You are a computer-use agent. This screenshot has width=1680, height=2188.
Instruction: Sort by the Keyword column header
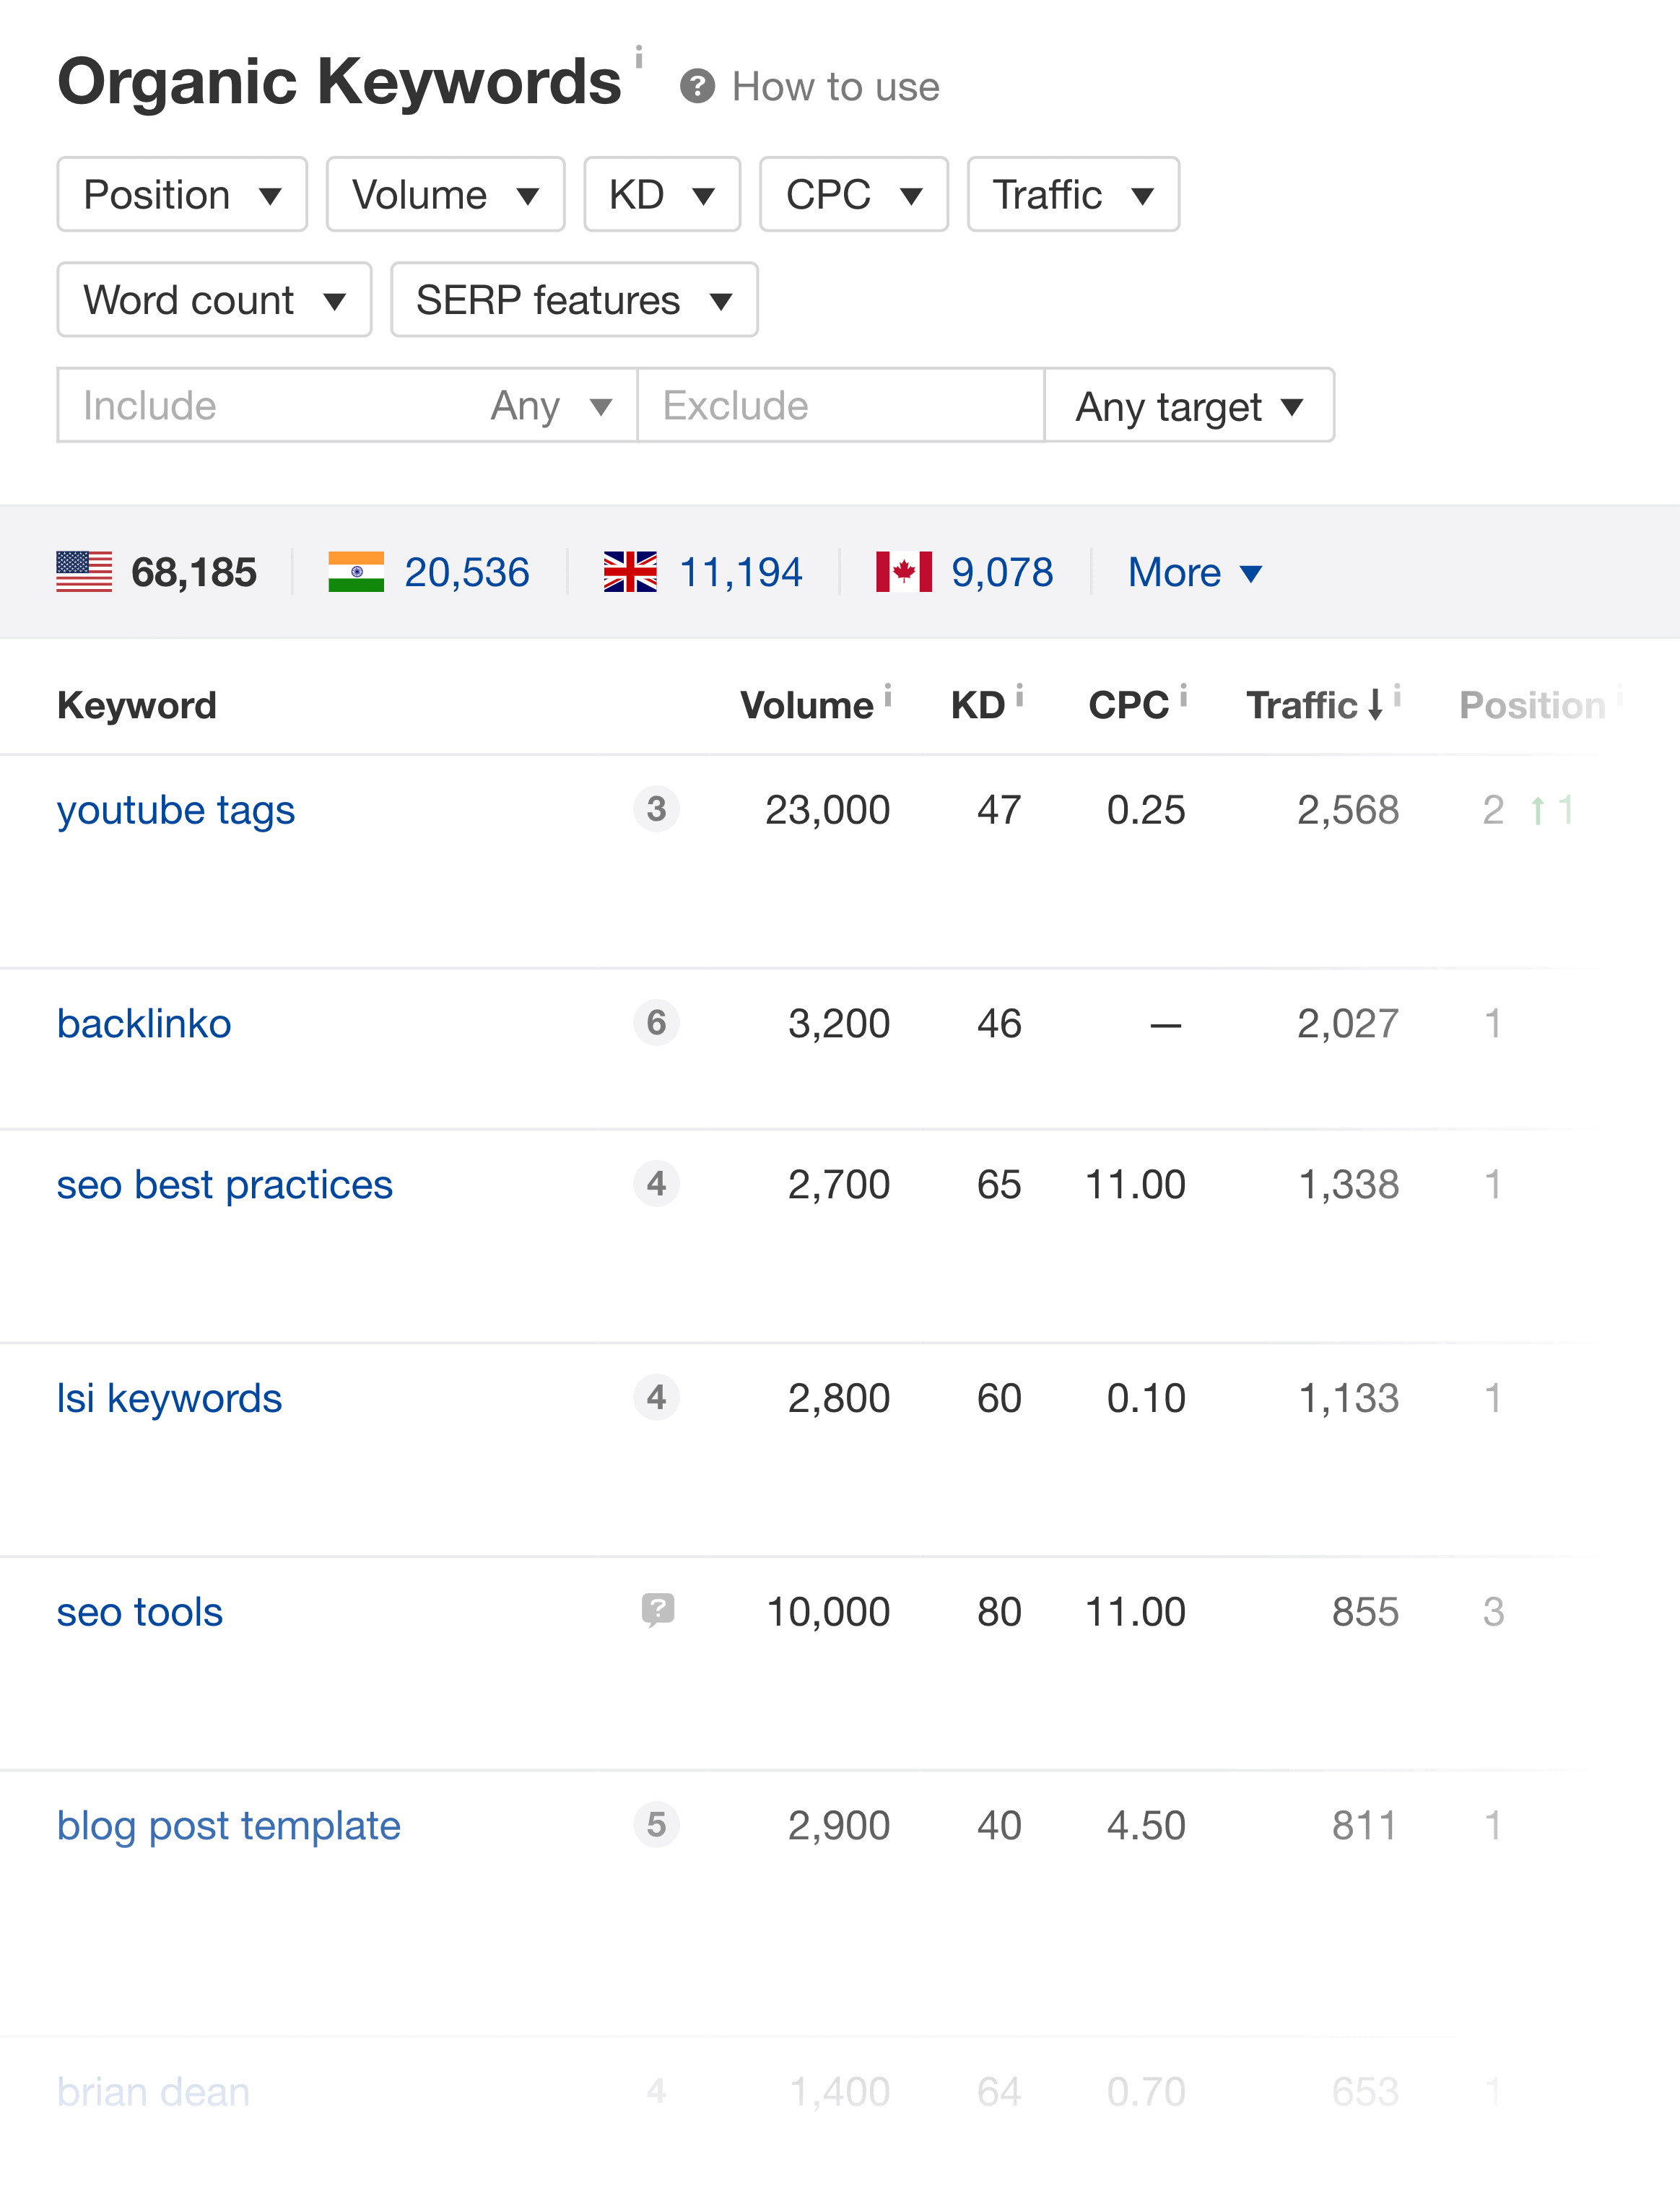point(137,705)
